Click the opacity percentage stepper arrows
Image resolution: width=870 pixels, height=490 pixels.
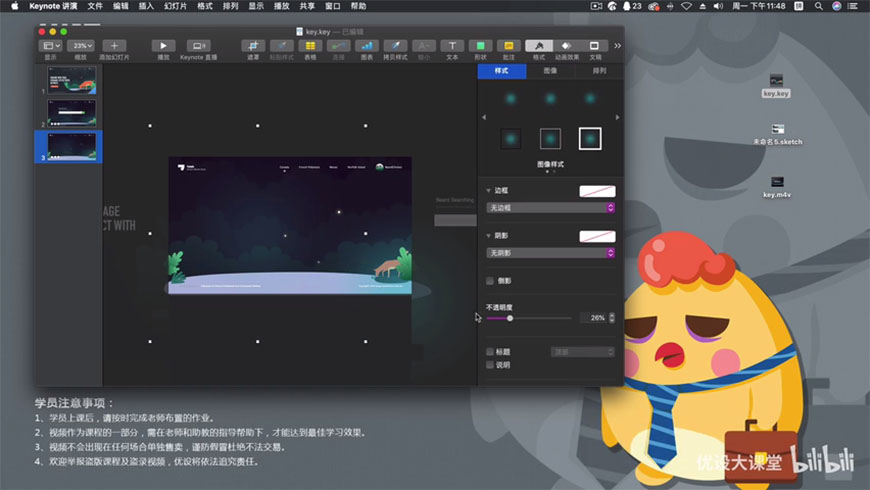tap(612, 318)
